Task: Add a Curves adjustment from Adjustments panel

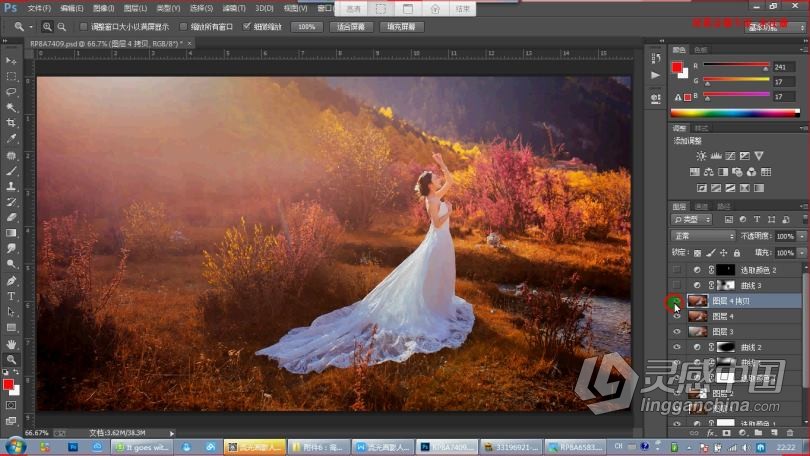Action: pos(730,155)
